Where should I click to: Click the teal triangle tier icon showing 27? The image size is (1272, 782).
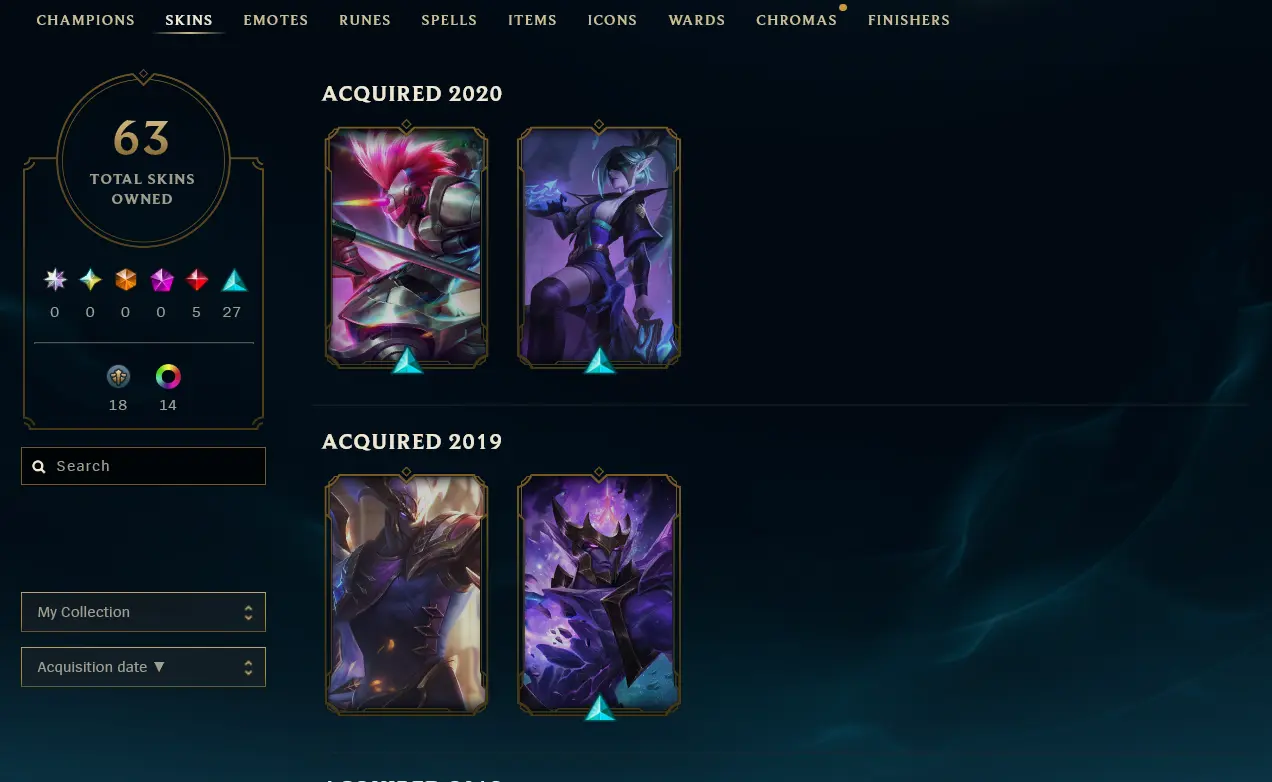(x=233, y=280)
